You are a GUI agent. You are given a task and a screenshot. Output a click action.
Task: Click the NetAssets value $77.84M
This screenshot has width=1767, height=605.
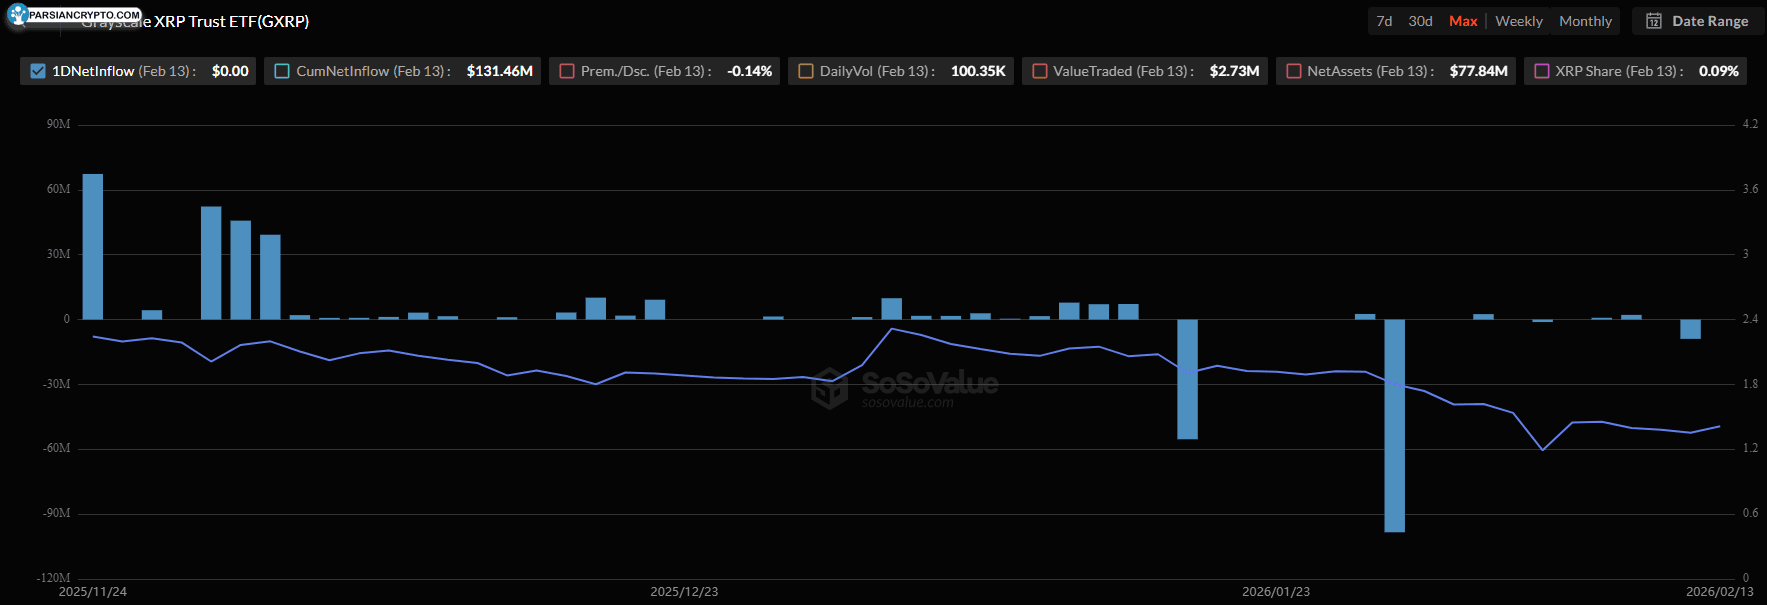(1478, 71)
